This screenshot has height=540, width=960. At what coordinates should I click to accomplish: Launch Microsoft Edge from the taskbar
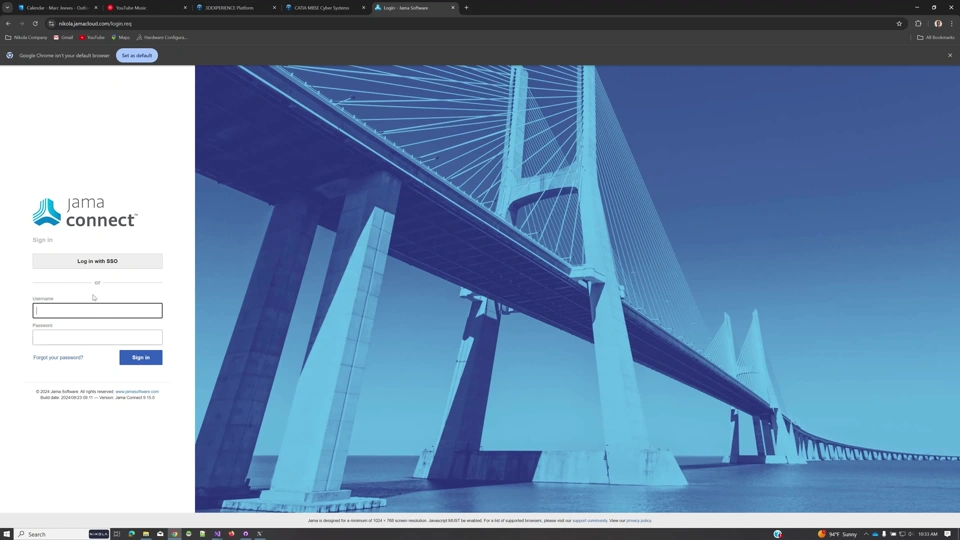[132, 534]
